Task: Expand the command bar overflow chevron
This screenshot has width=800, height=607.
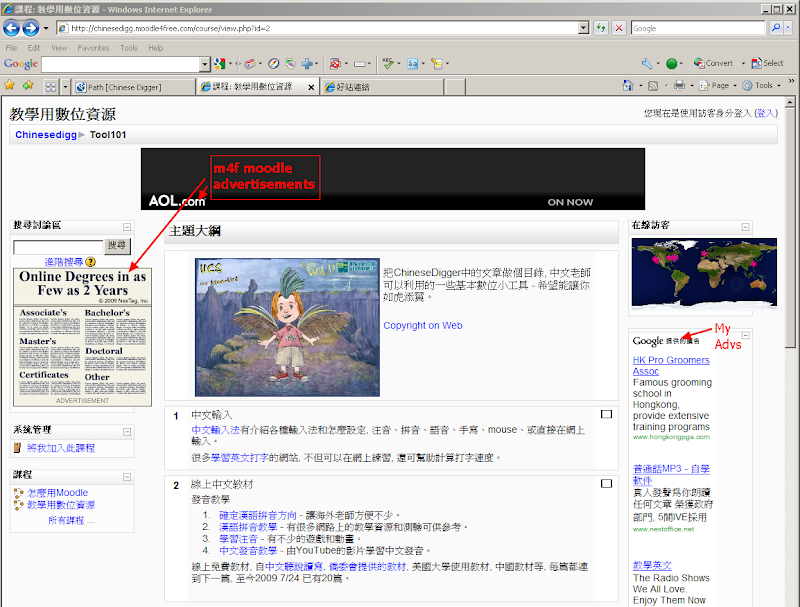Action: click(791, 81)
